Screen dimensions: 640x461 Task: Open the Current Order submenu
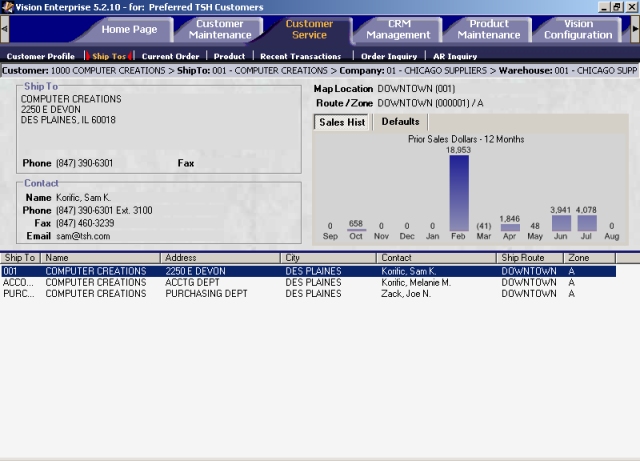pyautogui.click(x=170, y=56)
